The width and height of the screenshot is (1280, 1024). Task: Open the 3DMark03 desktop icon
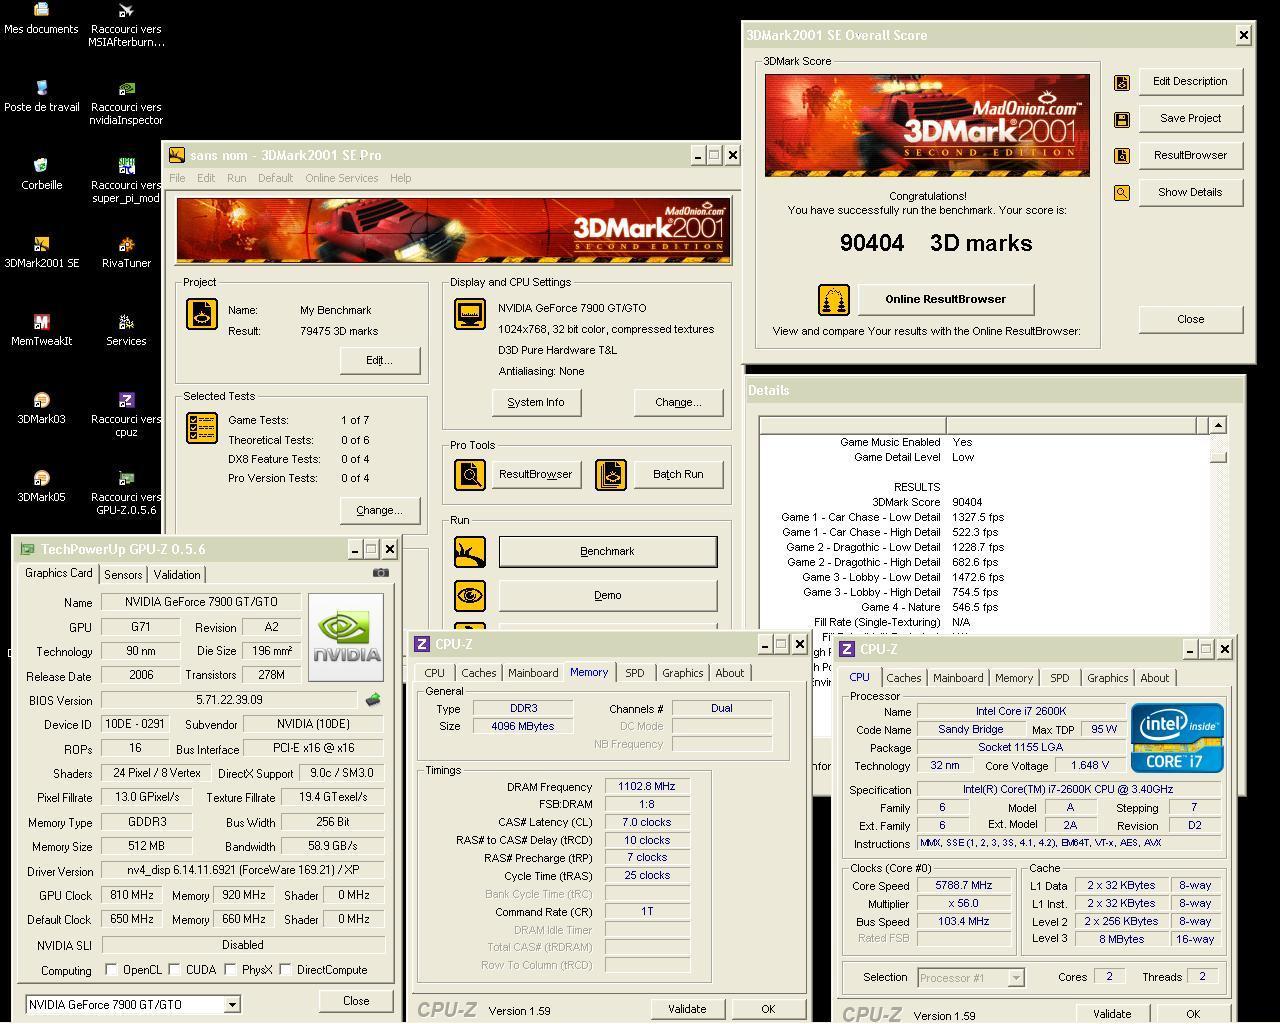point(41,401)
